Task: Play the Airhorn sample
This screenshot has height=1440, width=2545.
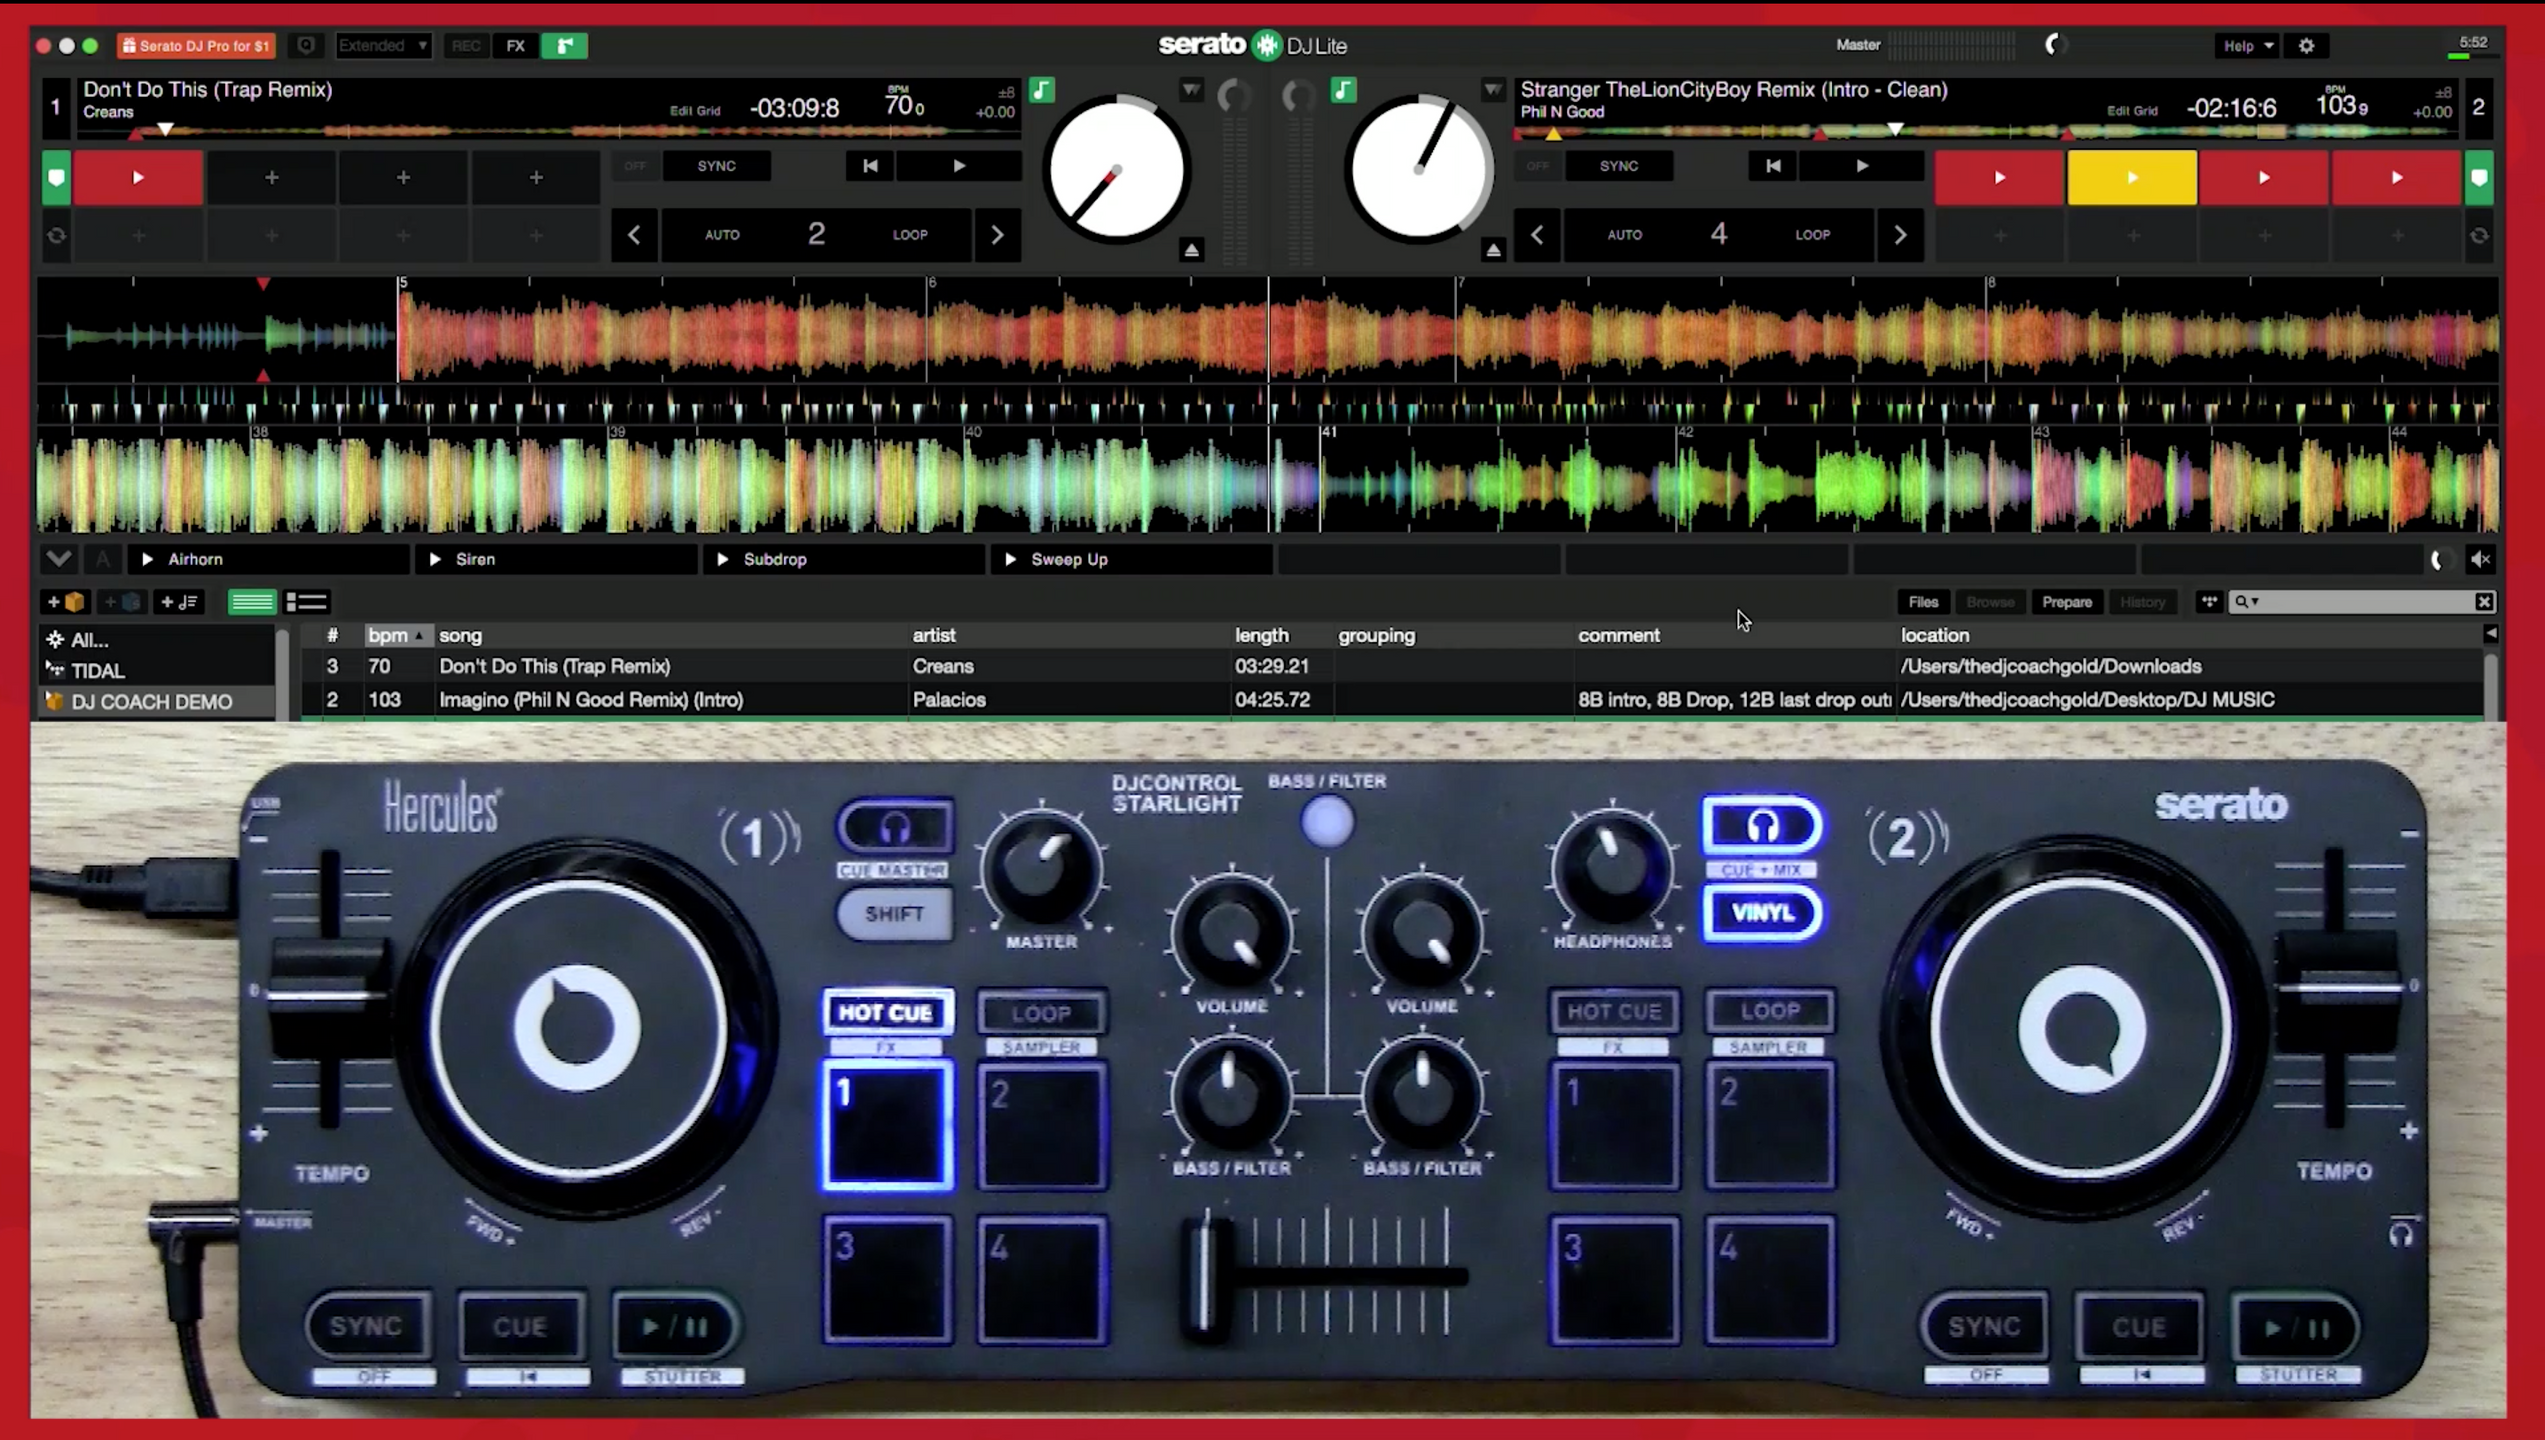Action: click(x=148, y=559)
